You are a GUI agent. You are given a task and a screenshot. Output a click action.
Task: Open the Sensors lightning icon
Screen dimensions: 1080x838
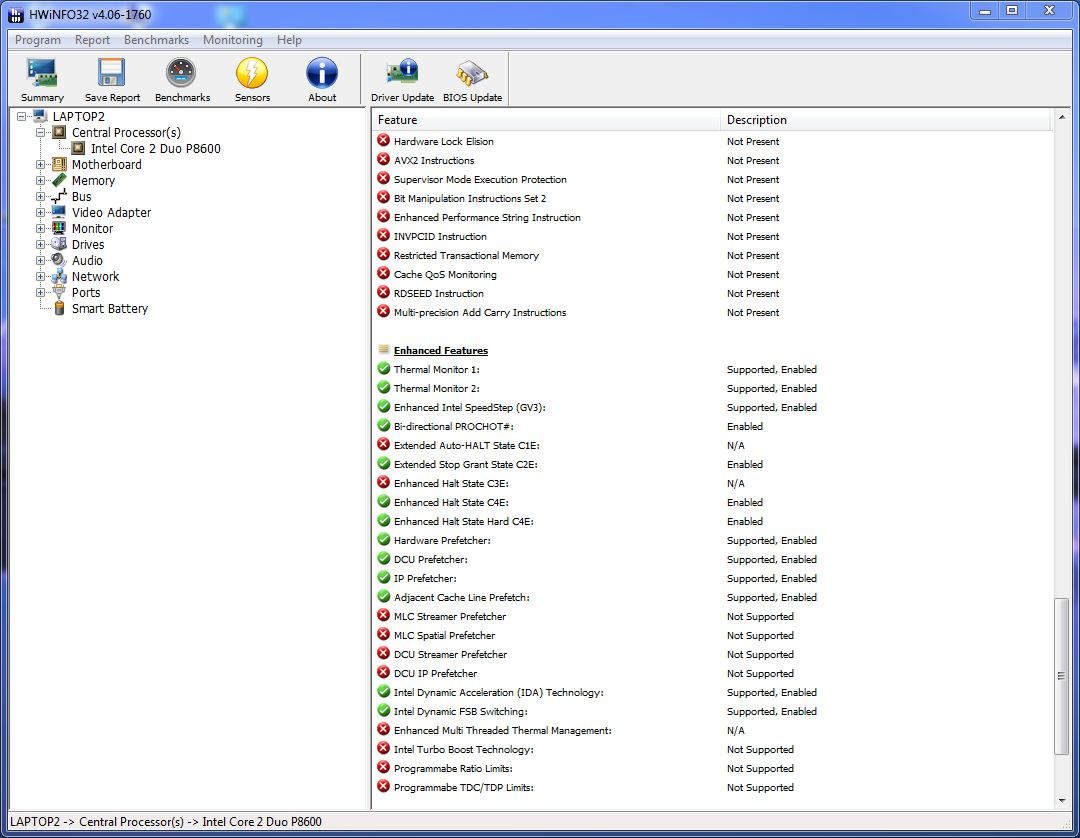click(x=252, y=79)
